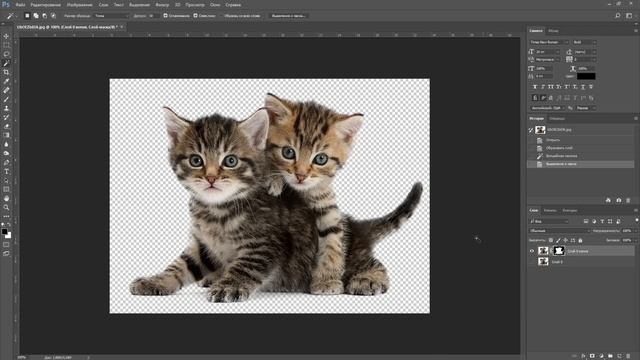
Task: Toggle Faux Bold in Character panel
Action: (535, 87)
